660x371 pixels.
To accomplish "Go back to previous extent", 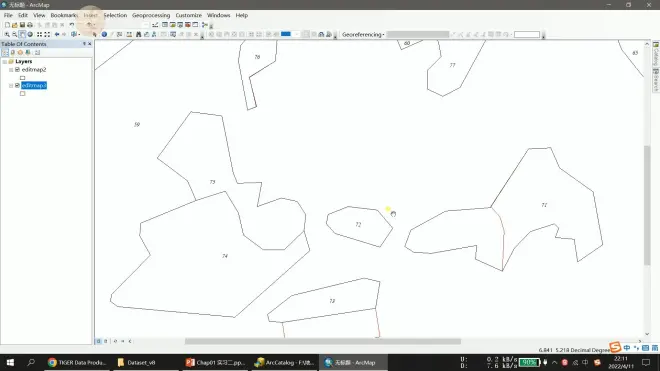I will click(x=57, y=35).
